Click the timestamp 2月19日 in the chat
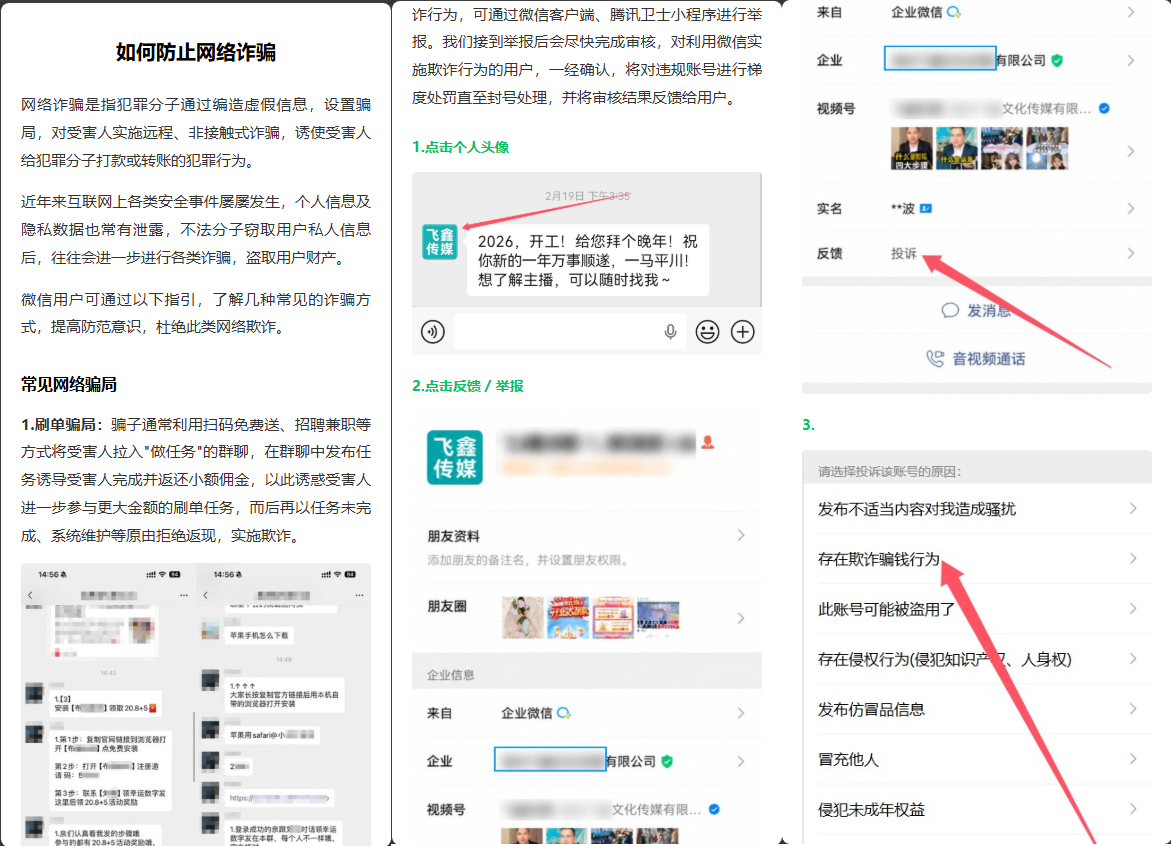The width and height of the screenshot is (1171, 846). tap(588, 196)
